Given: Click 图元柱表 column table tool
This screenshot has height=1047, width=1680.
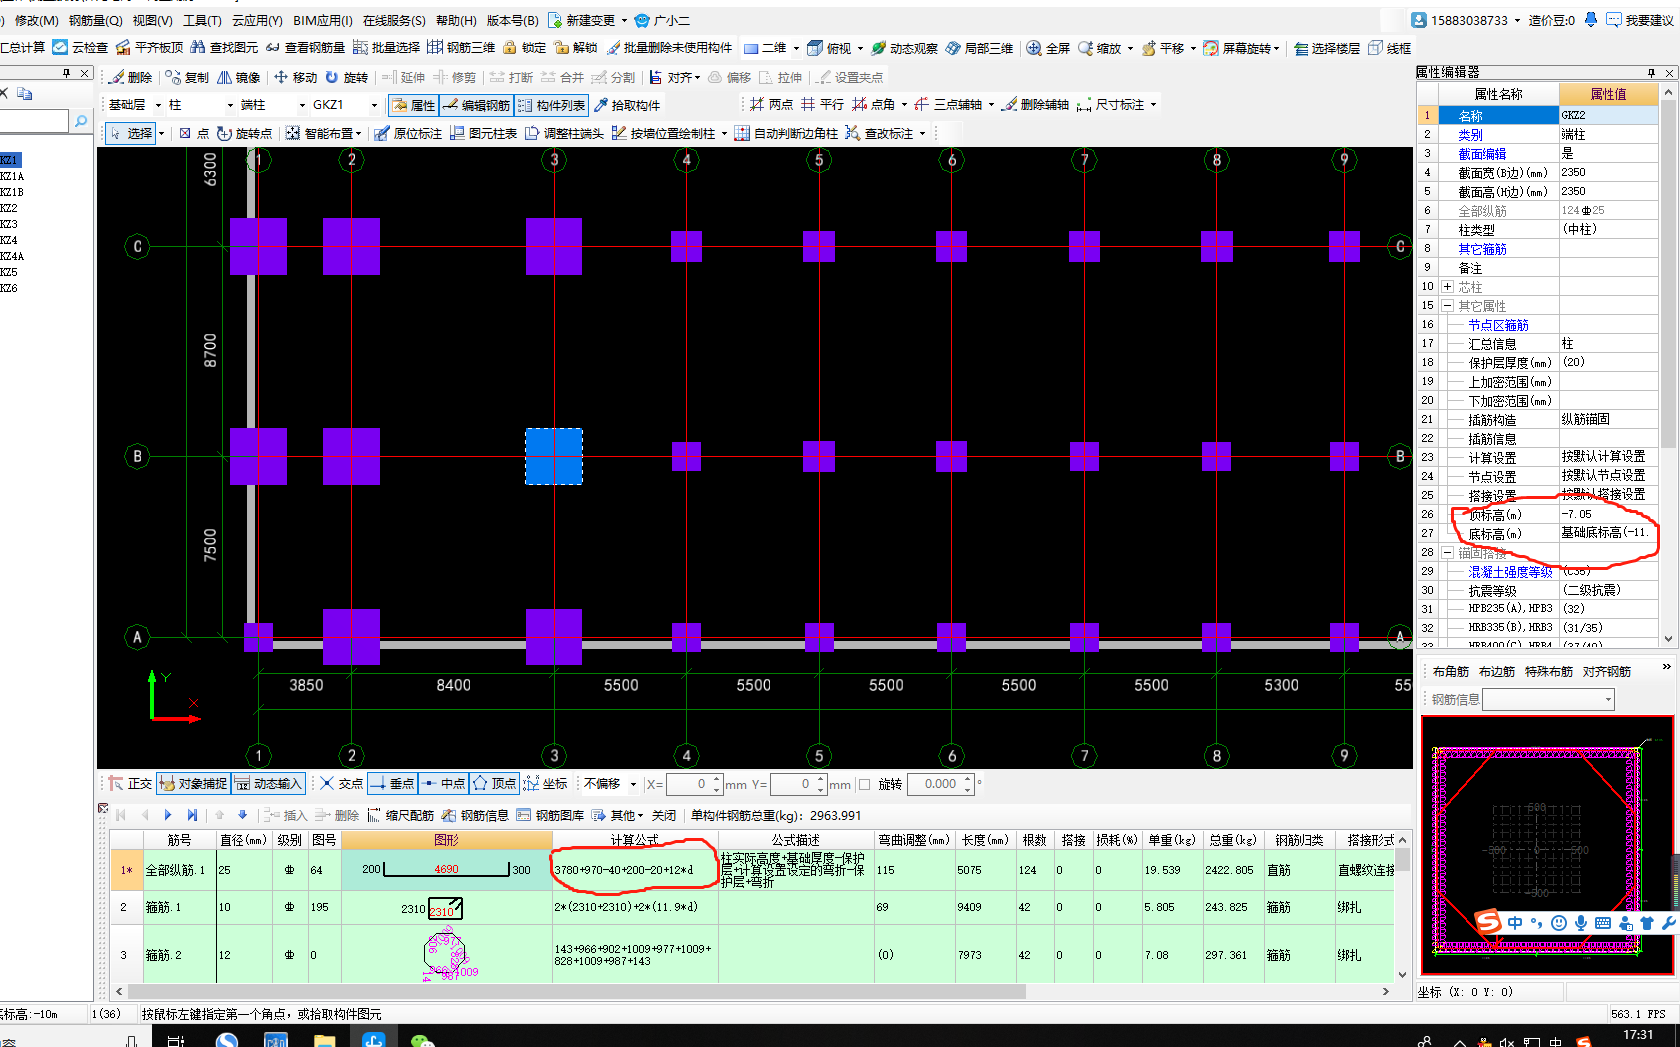Looking at the screenshot, I should click(x=483, y=133).
